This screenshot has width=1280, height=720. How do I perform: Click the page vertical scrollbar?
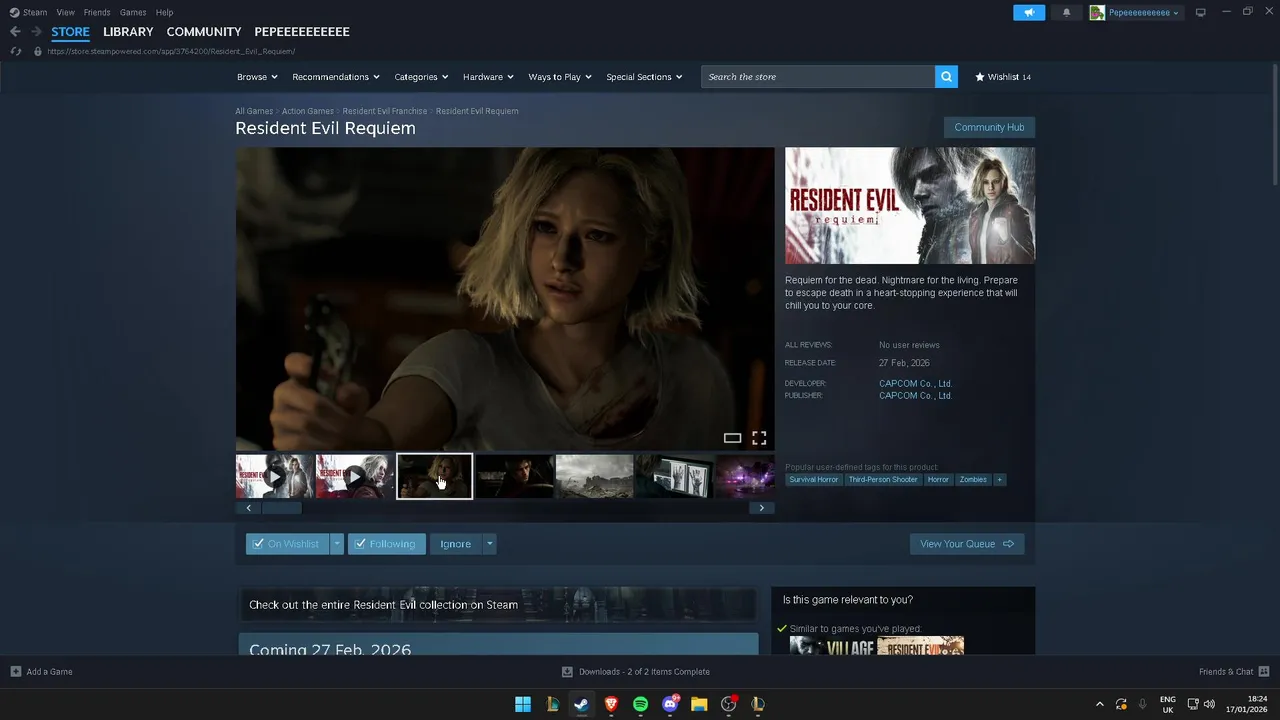[x=1274, y=125]
